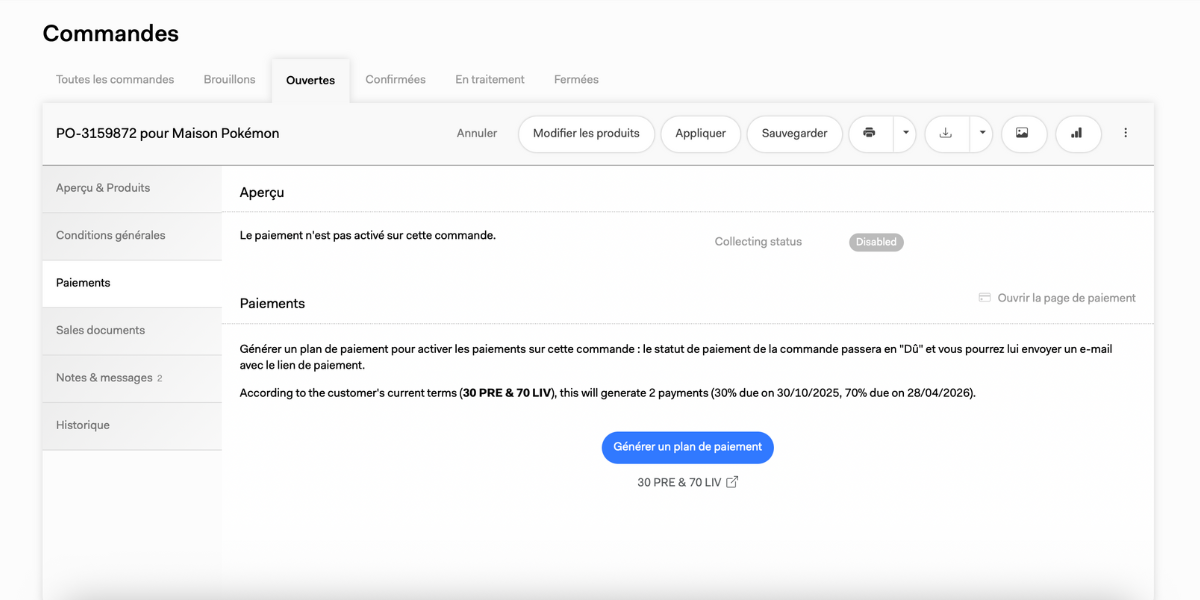Click Modifier les produits button
Viewport: 1200px width, 600px height.
pyautogui.click(x=586, y=133)
